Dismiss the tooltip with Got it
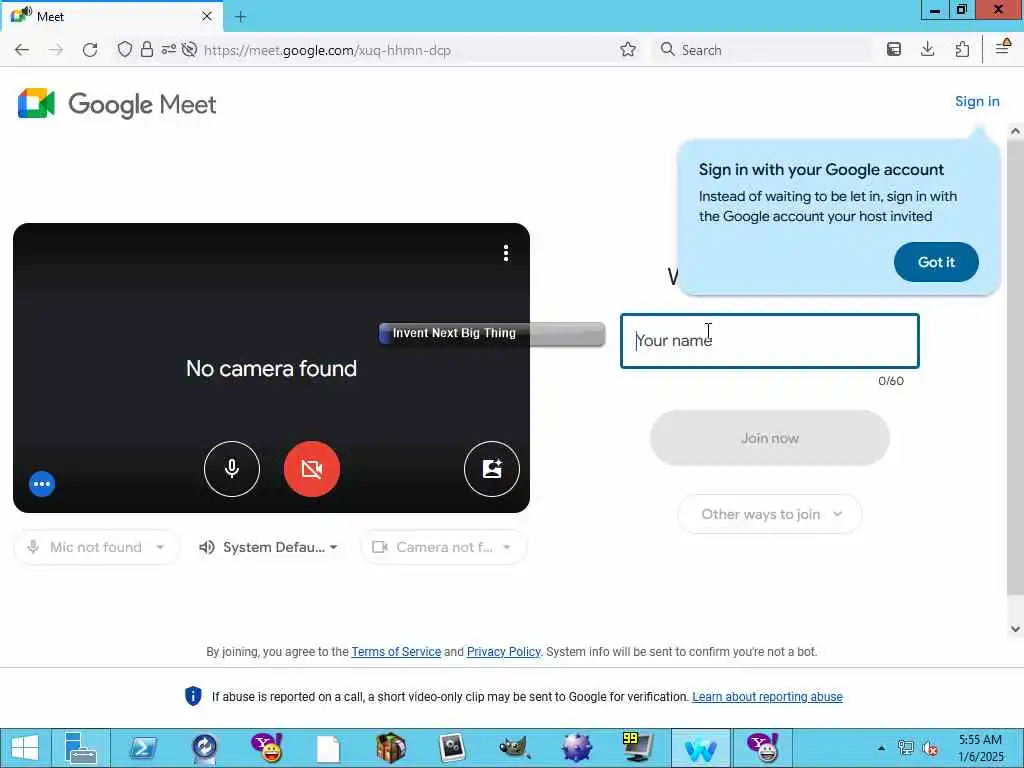The width and height of the screenshot is (1024, 768). coord(936,262)
